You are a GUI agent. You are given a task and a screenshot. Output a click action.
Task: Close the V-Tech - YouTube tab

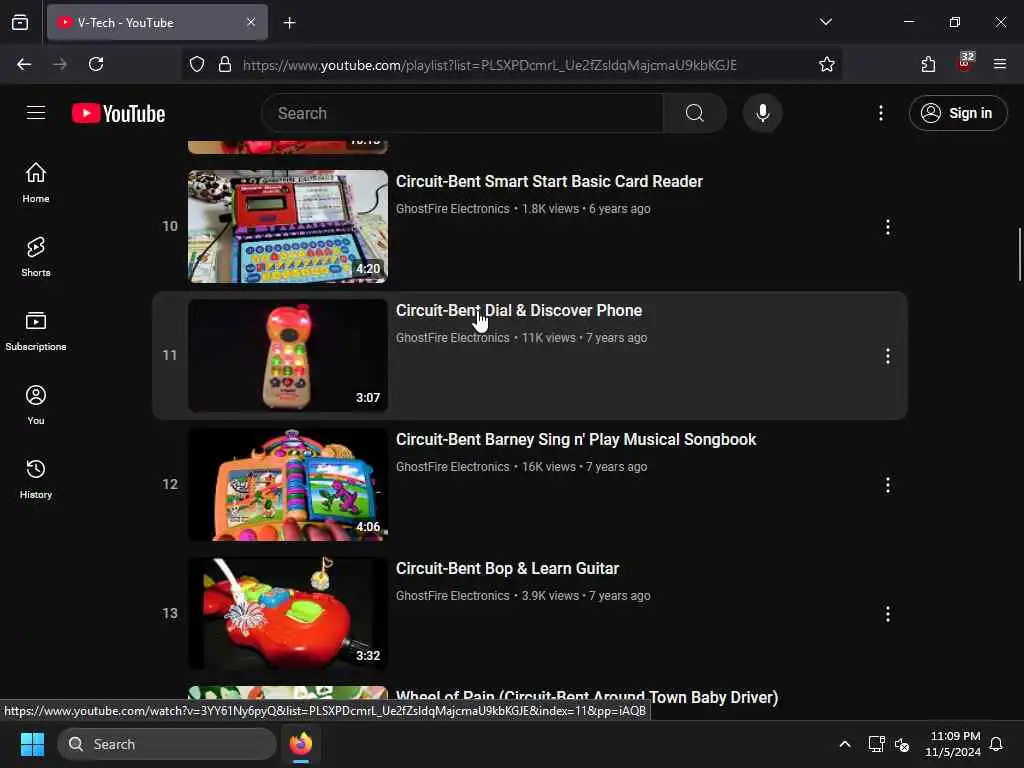pos(251,22)
